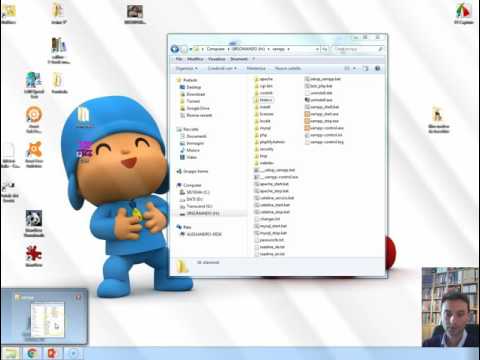
Task: Open recent pages dropdown beside navigation arrows
Action: [191, 49]
